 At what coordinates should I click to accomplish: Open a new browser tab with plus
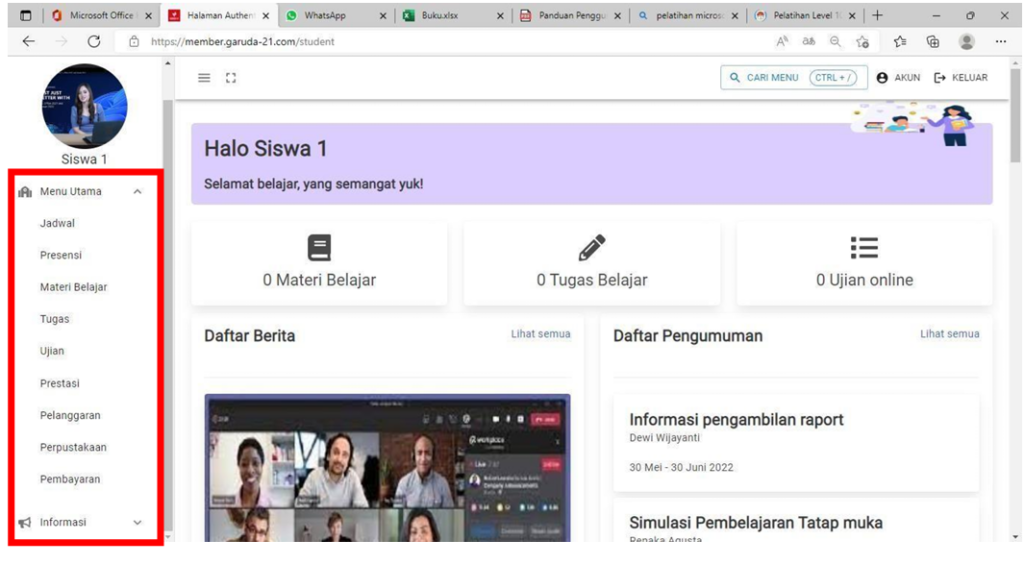(x=877, y=15)
